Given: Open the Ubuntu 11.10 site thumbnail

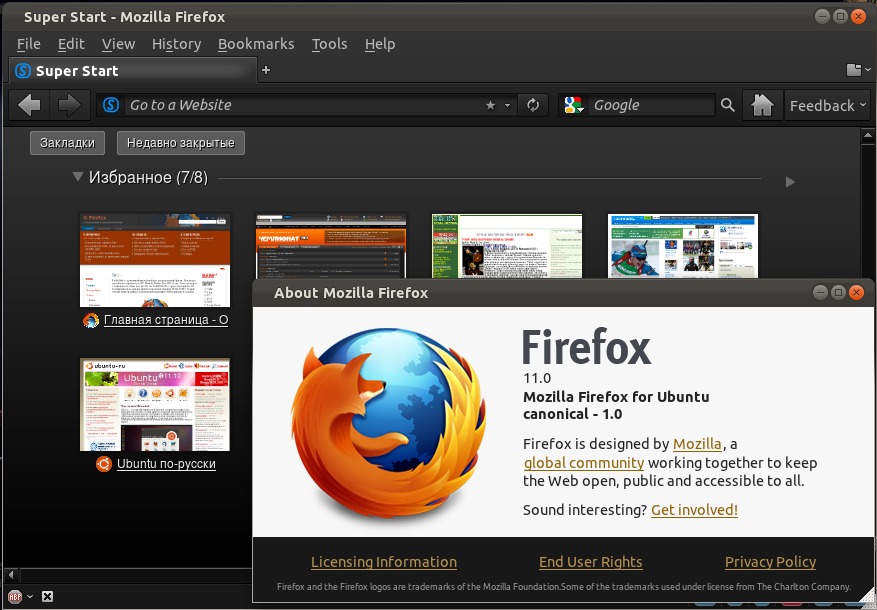Looking at the screenshot, I should click(155, 404).
